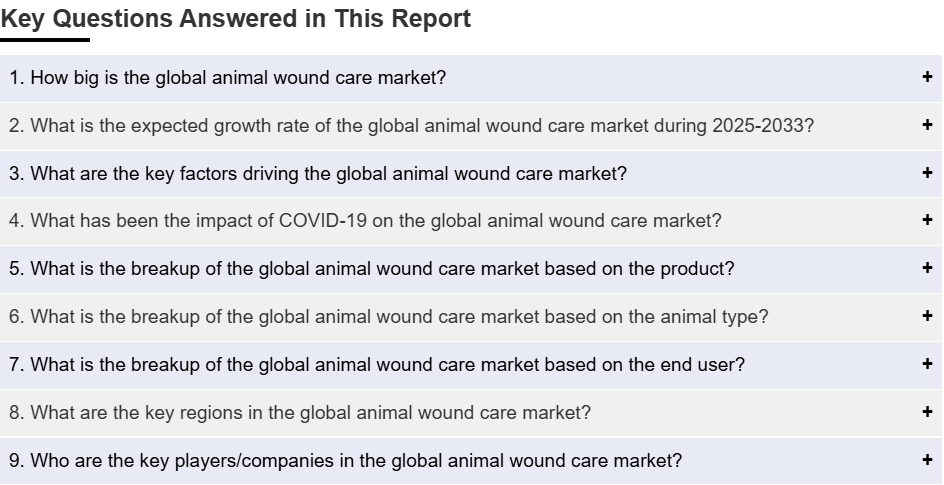Image resolution: width=944 pixels, height=485 pixels.
Task: Click plus icon beside COVID-19 impact question
Action: click(x=927, y=220)
